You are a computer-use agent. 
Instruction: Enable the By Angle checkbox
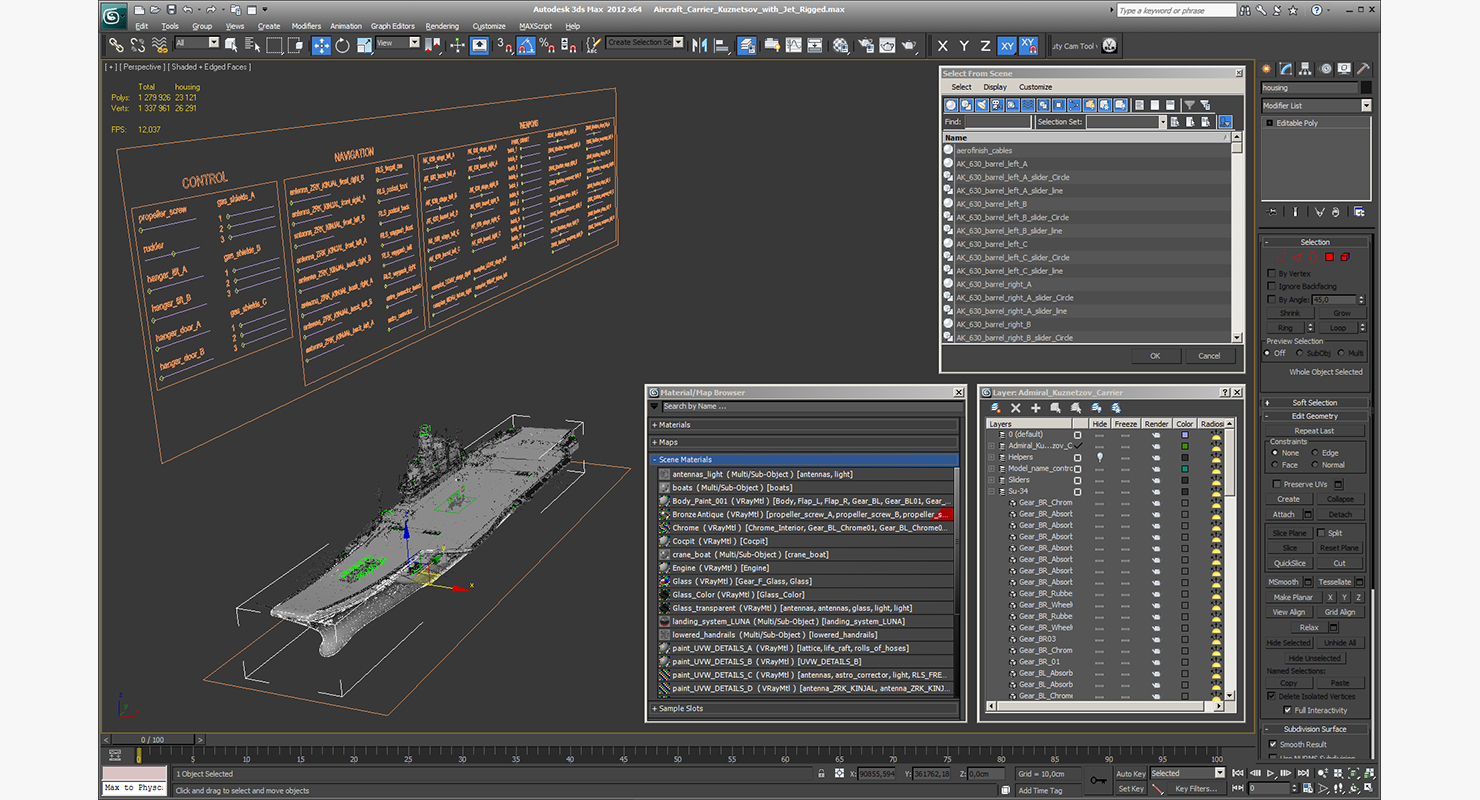pyautogui.click(x=1272, y=300)
